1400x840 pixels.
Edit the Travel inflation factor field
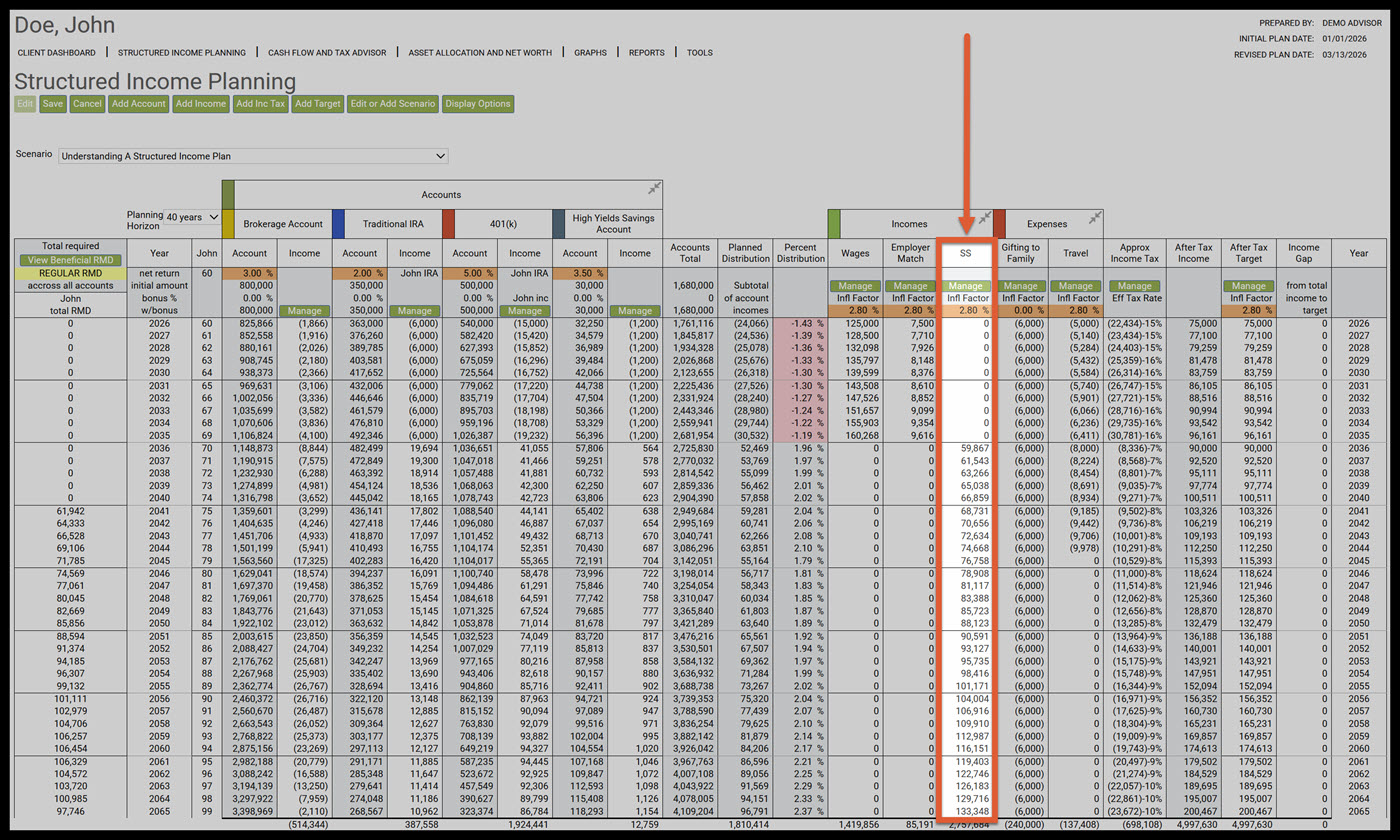pos(1076,310)
